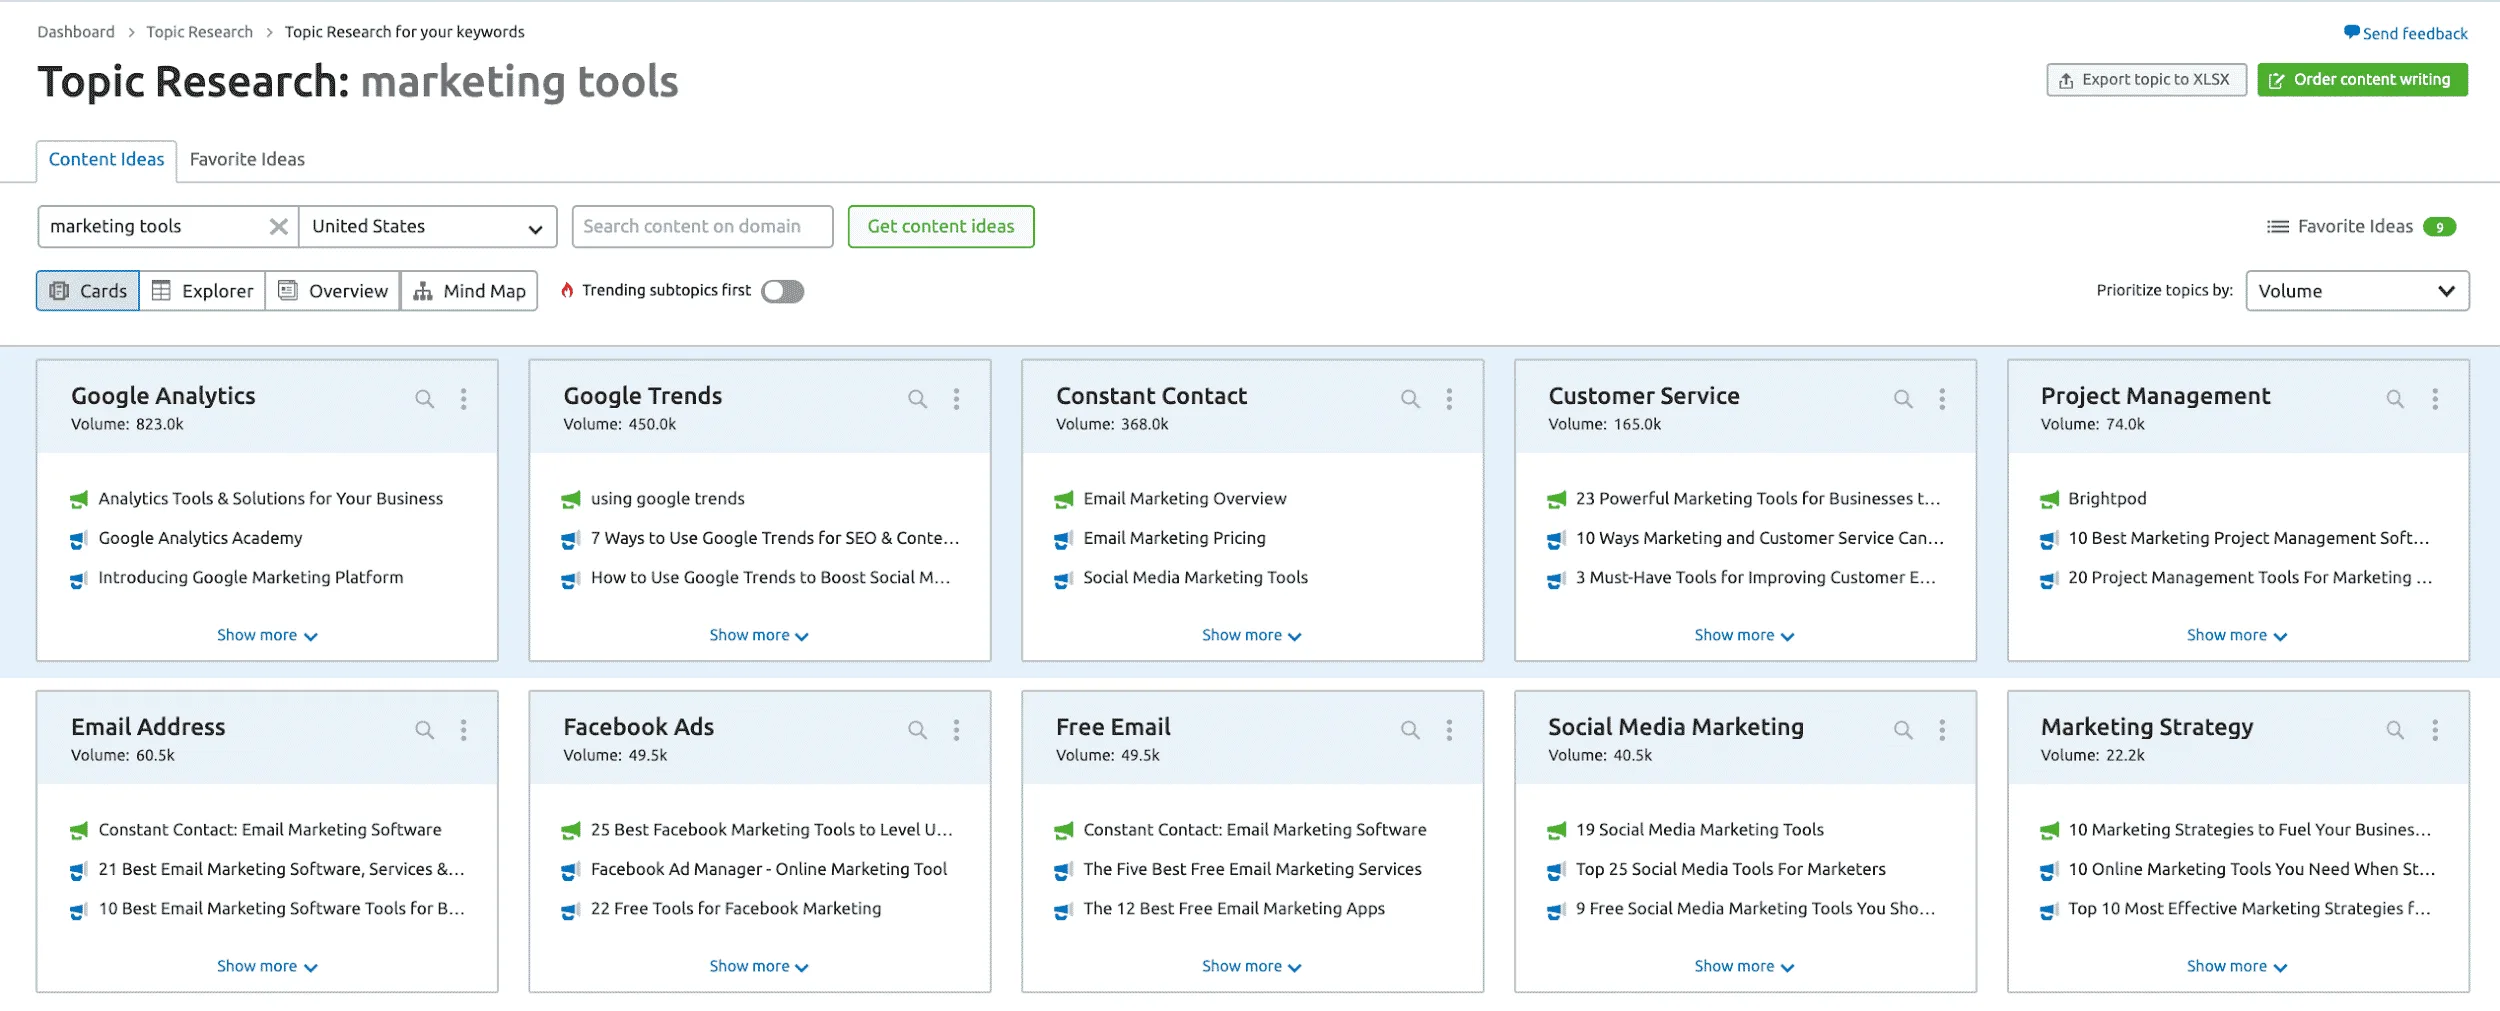Image resolution: width=2500 pixels, height=1011 pixels.
Task: Go to Topic Research via breadcrumb
Action: pos(200,32)
